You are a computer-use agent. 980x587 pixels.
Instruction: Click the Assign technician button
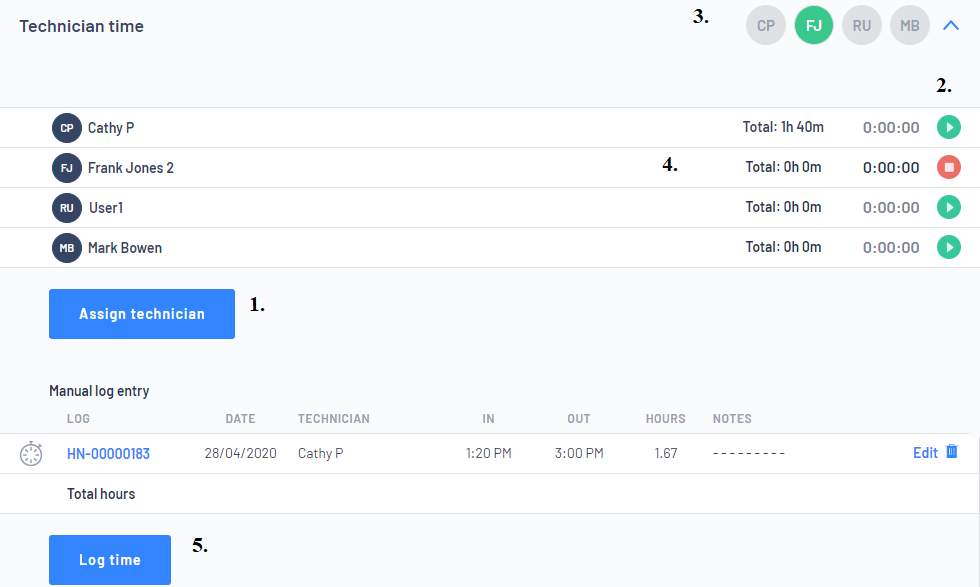coord(142,314)
